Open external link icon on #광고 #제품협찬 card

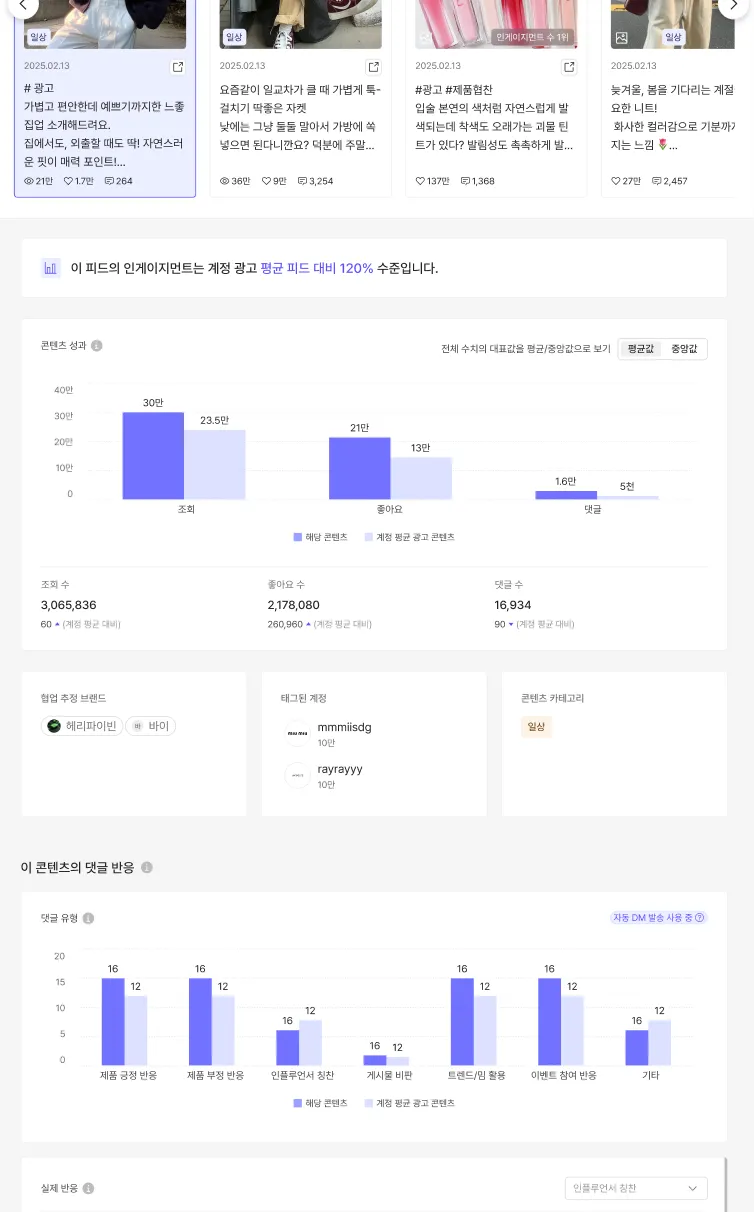coord(569,67)
